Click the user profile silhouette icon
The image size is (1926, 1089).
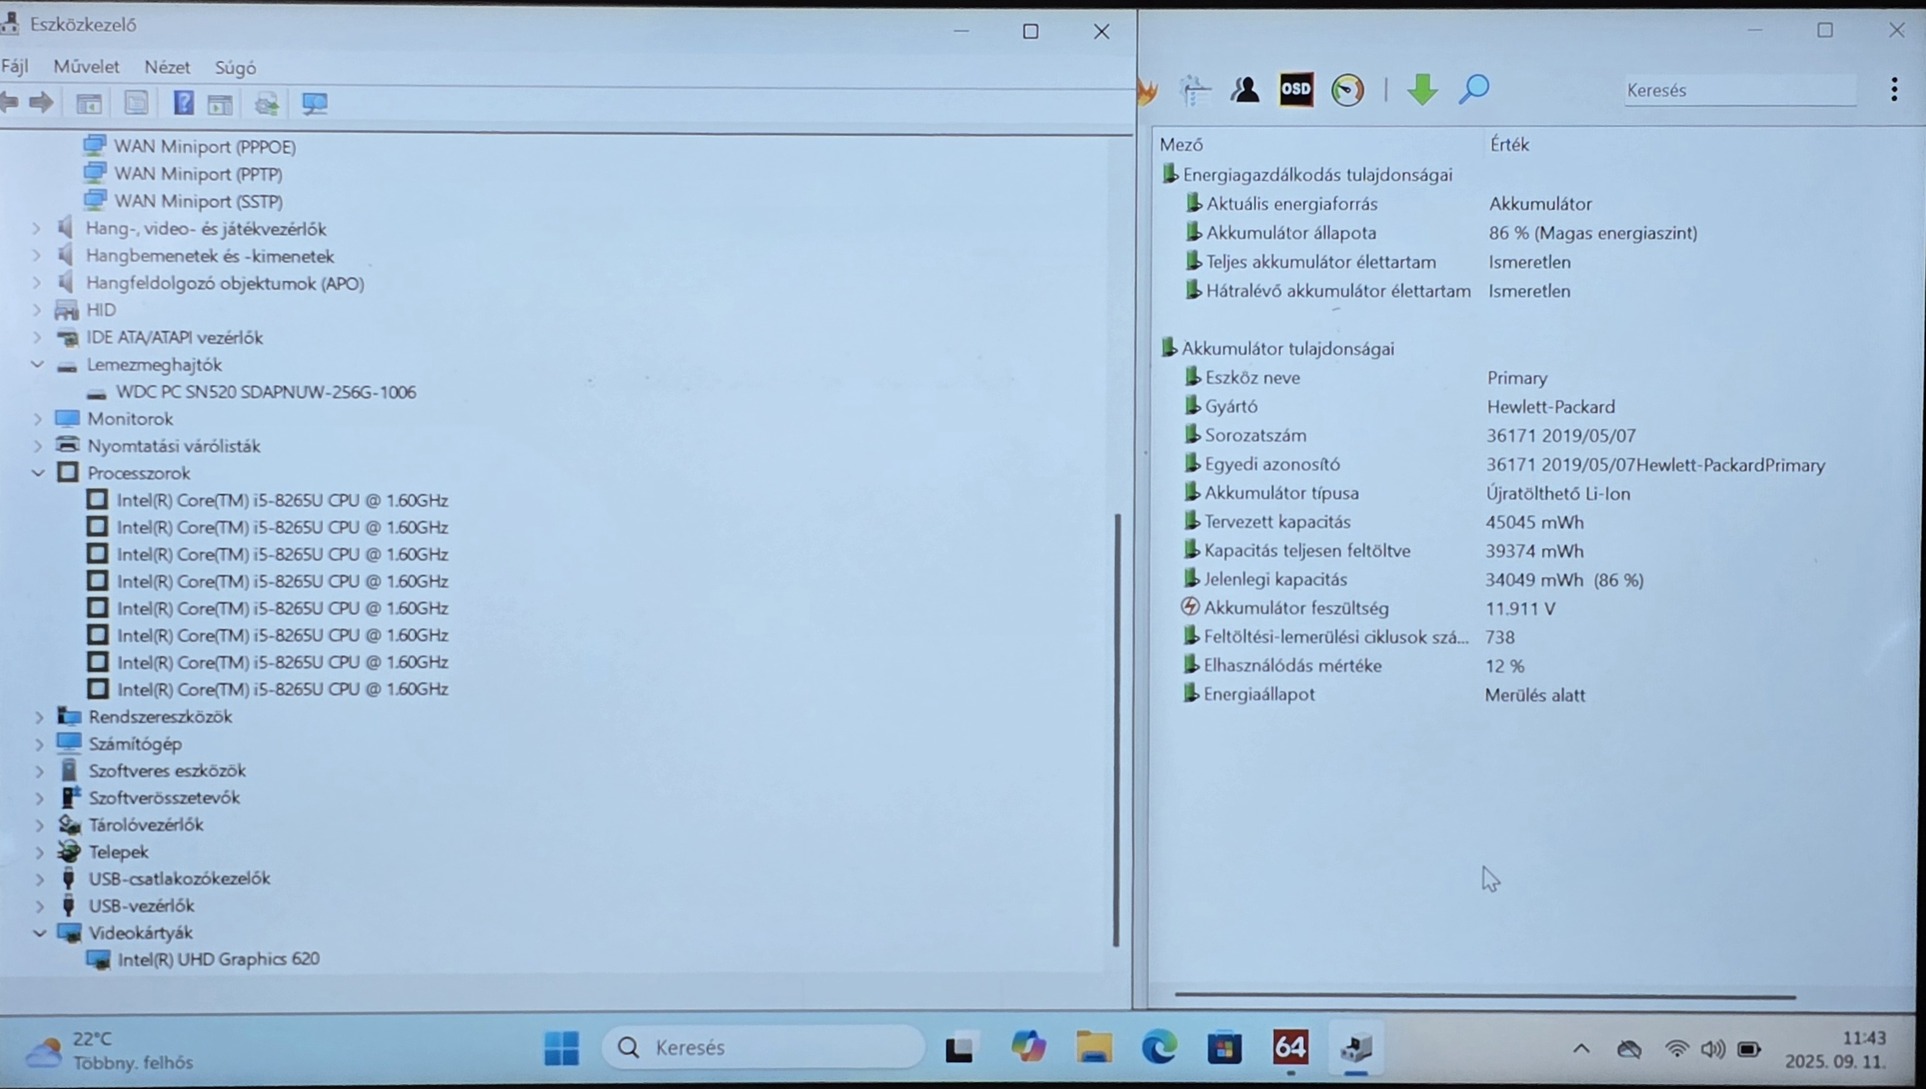tap(1245, 90)
